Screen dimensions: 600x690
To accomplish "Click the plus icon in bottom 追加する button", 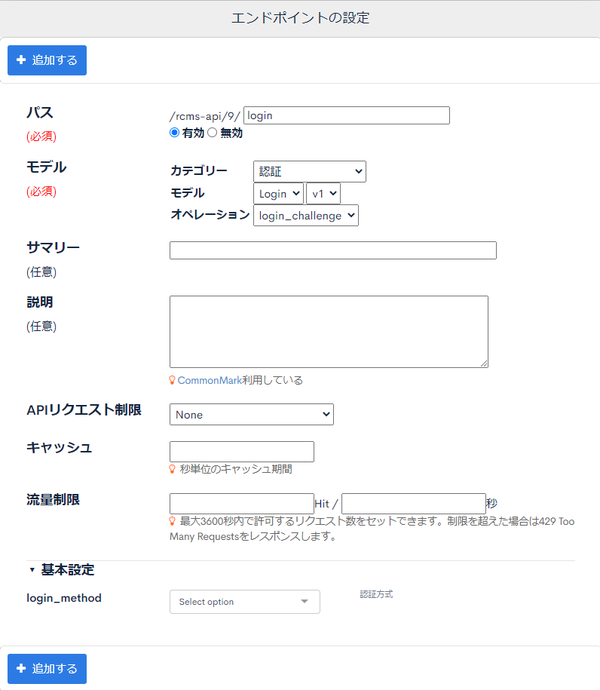I will pyautogui.click(x=21, y=668).
